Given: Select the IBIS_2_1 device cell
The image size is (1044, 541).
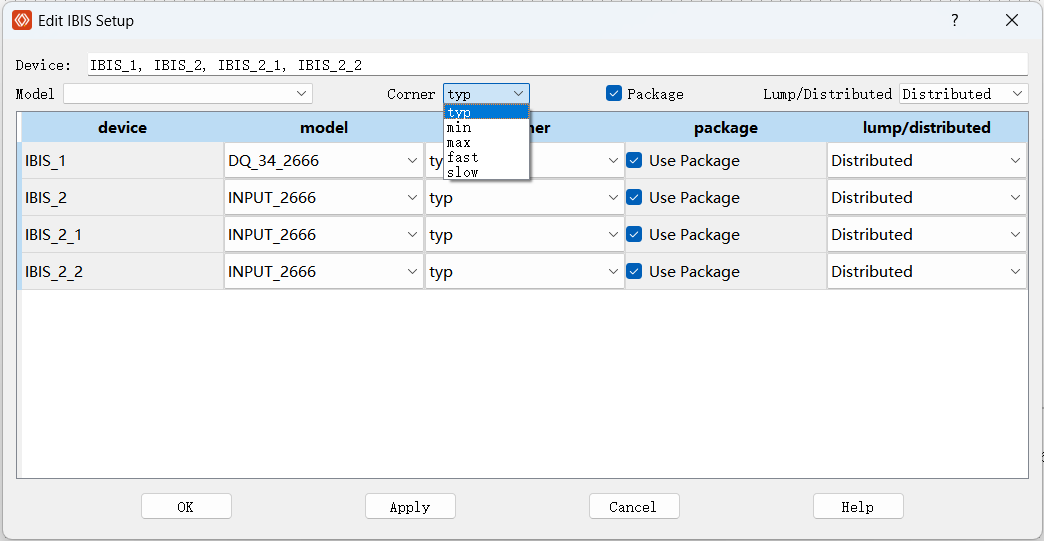Looking at the screenshot, I should click(x=123, y=234).
